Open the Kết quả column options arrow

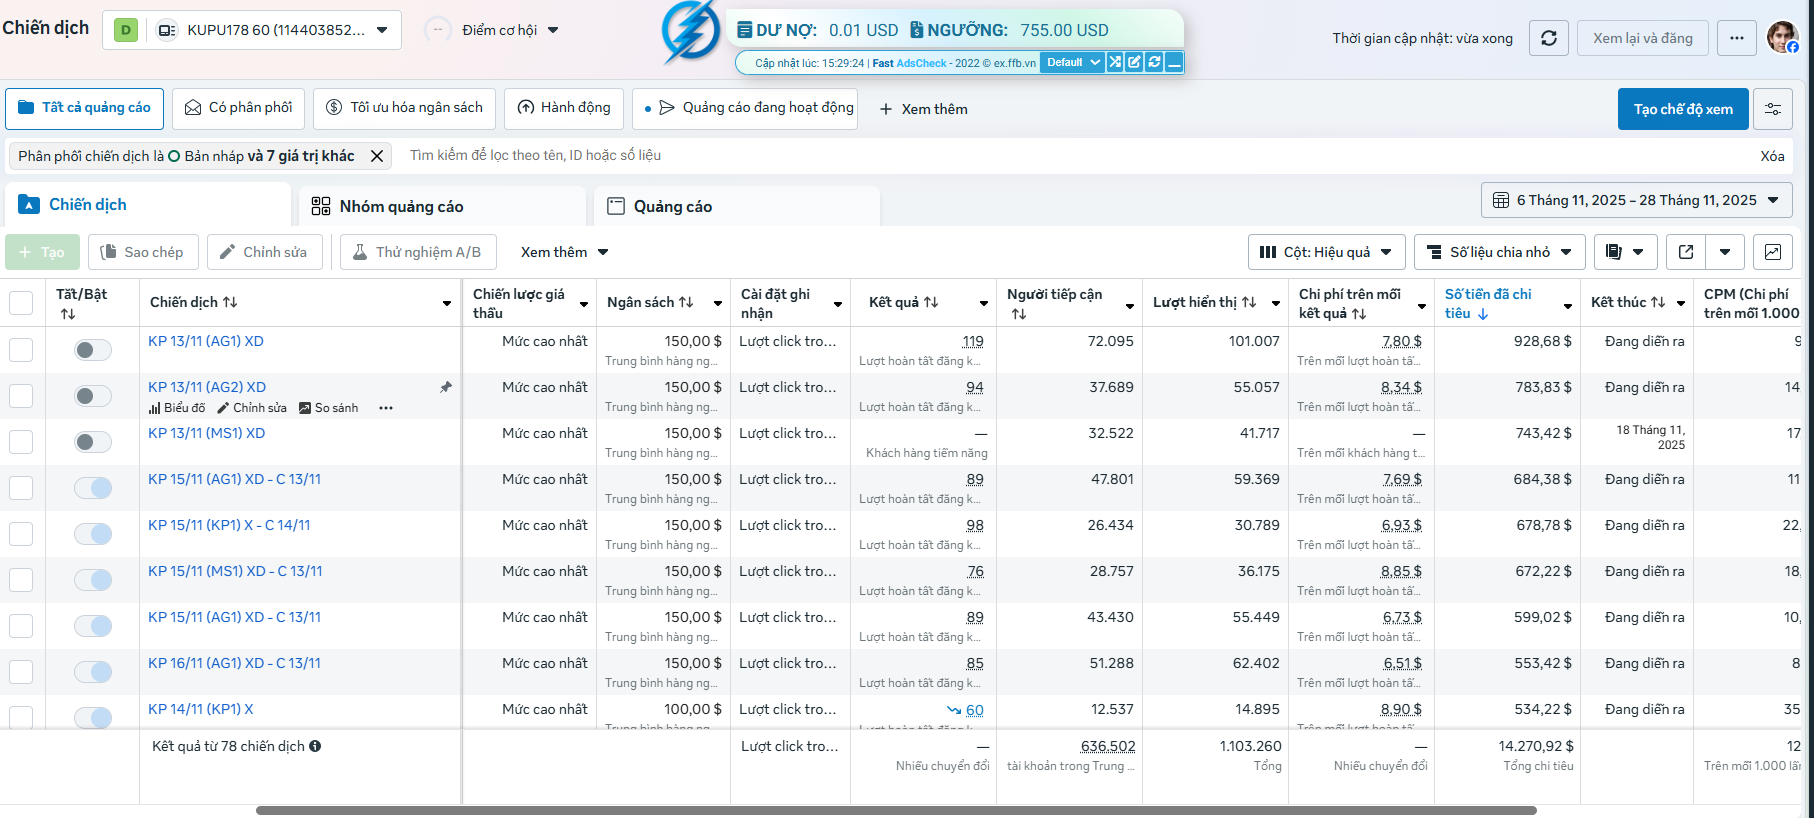tap(984, 303)
